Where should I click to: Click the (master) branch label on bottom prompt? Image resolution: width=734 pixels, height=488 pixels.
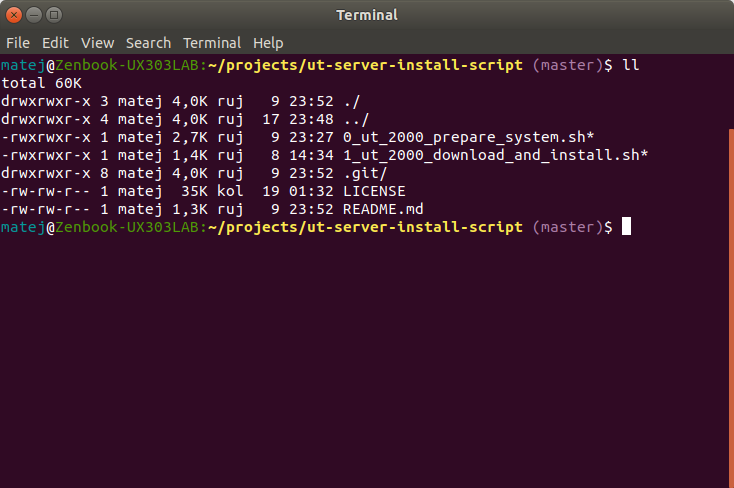pyautogui.click(x=567, y=227)
